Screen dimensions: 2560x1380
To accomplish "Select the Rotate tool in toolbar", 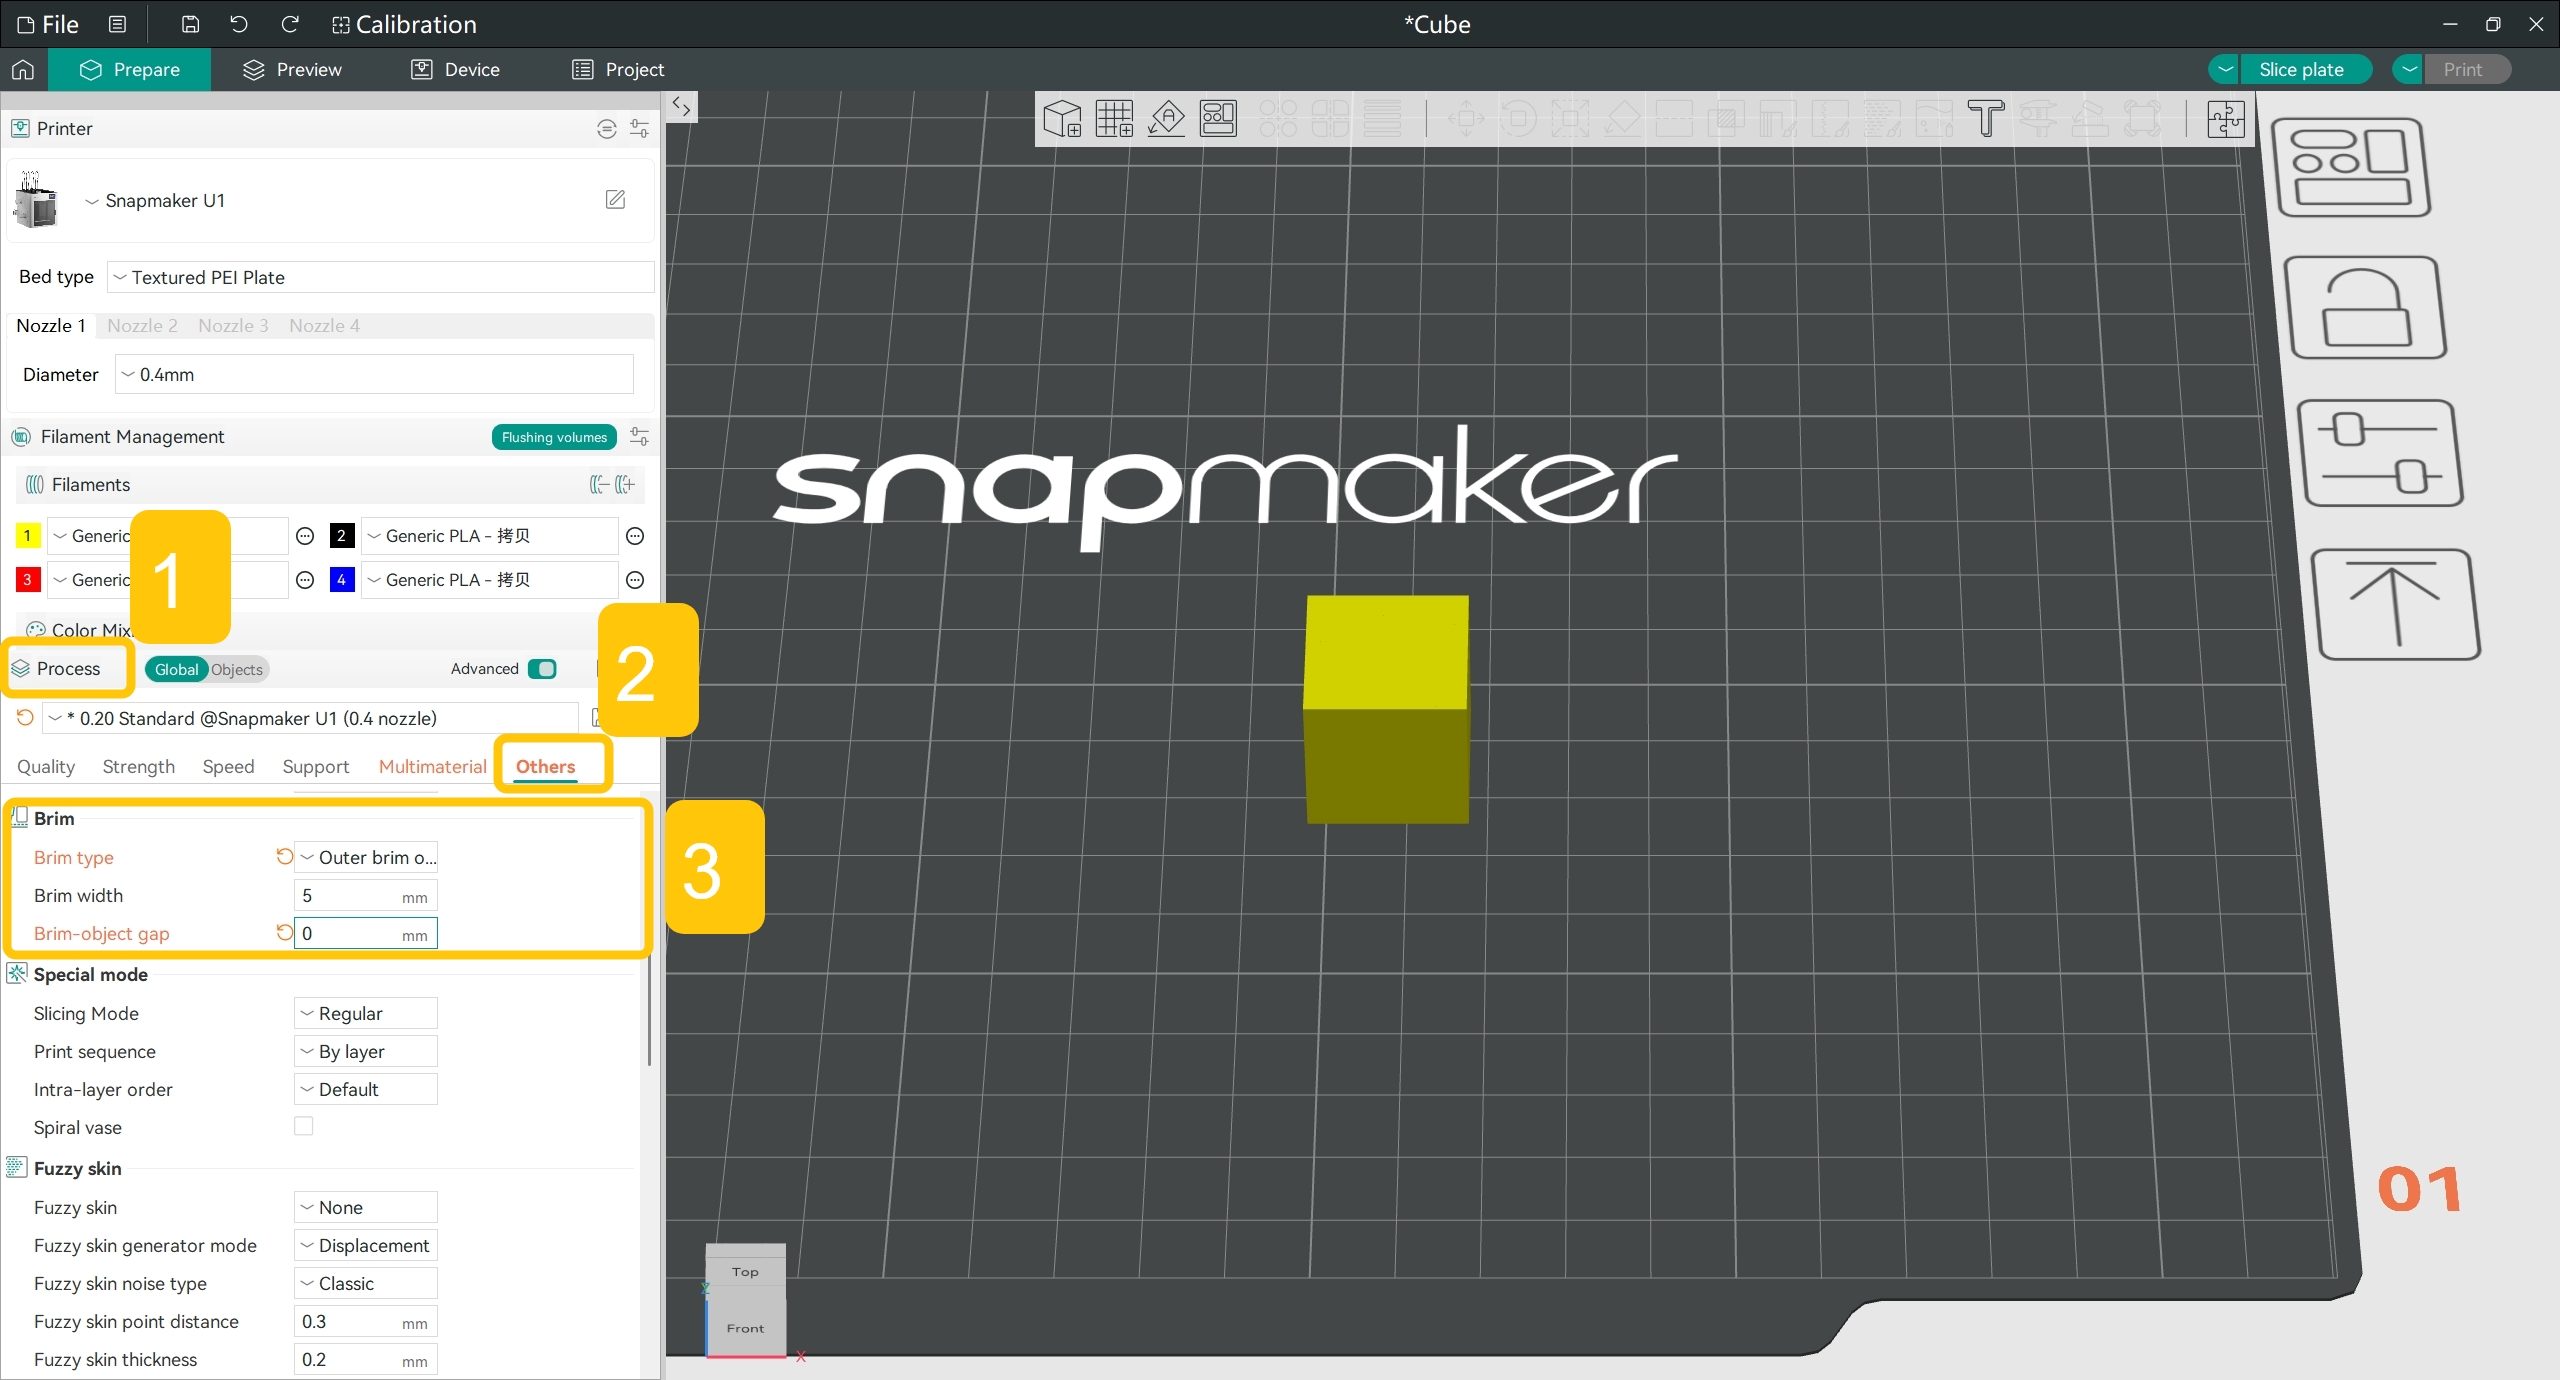I will [1518, 119].
